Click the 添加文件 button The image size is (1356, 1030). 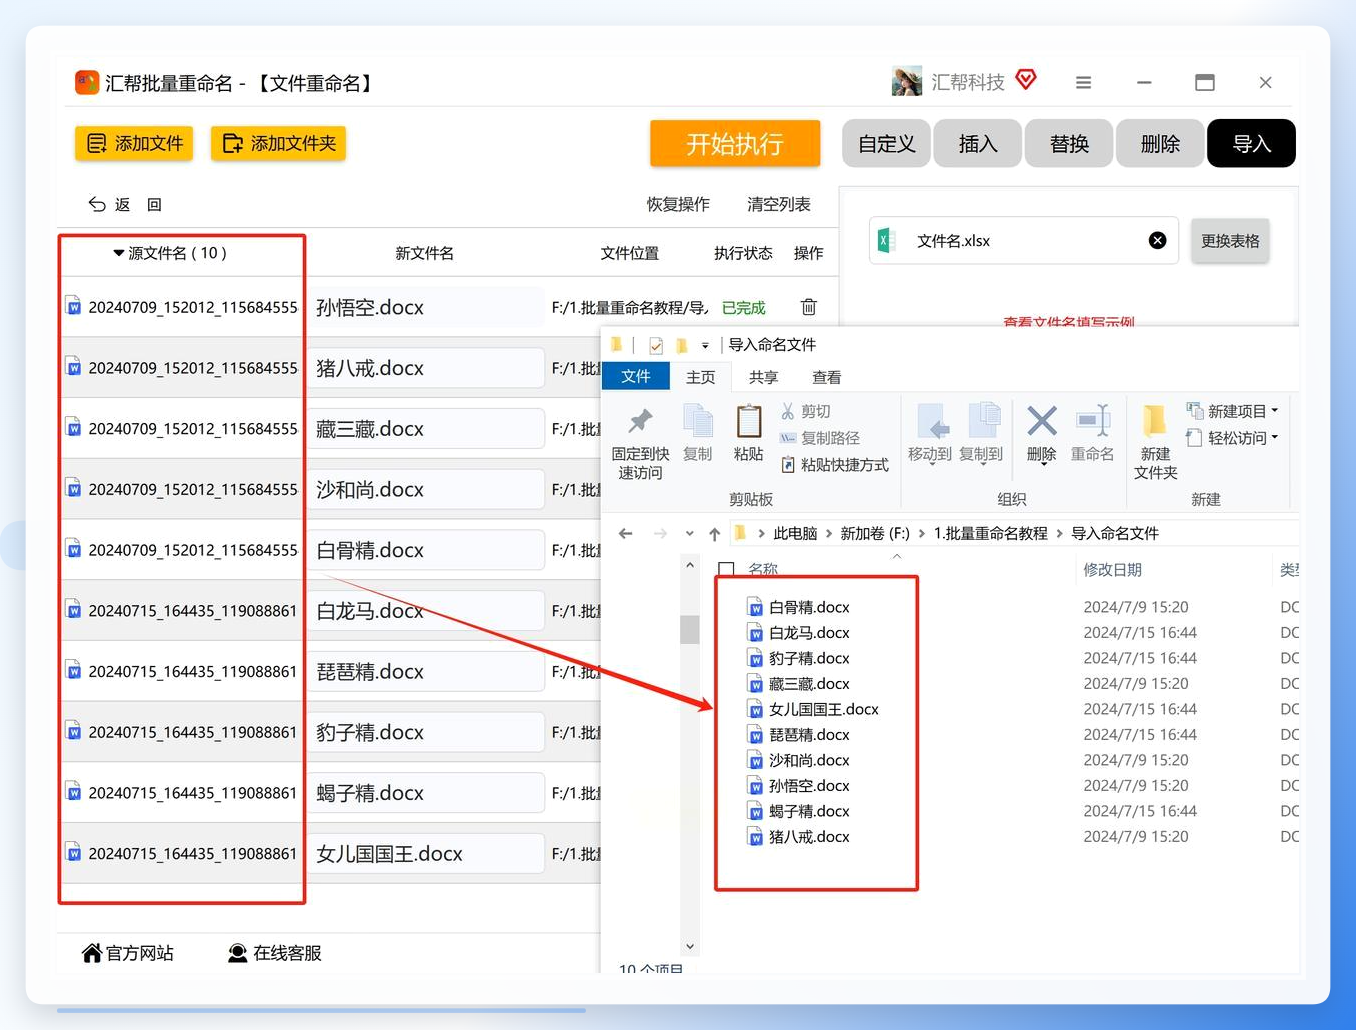[x=134, y=143]
